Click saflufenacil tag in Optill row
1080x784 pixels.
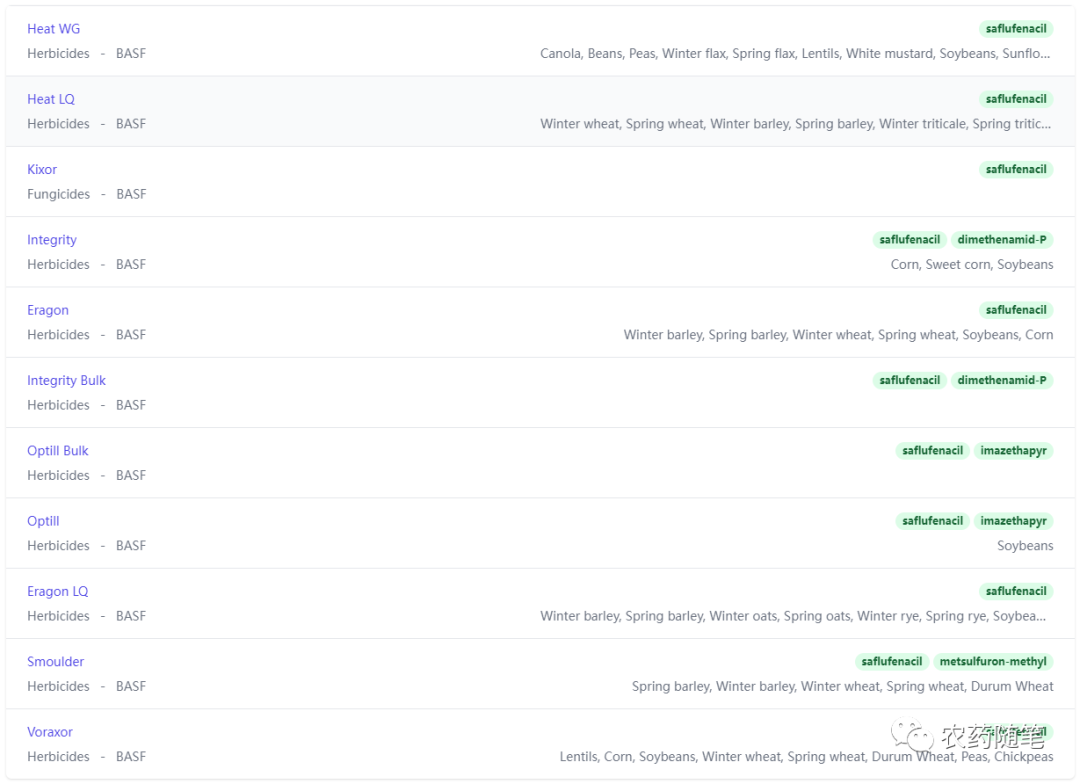(933, 521)
